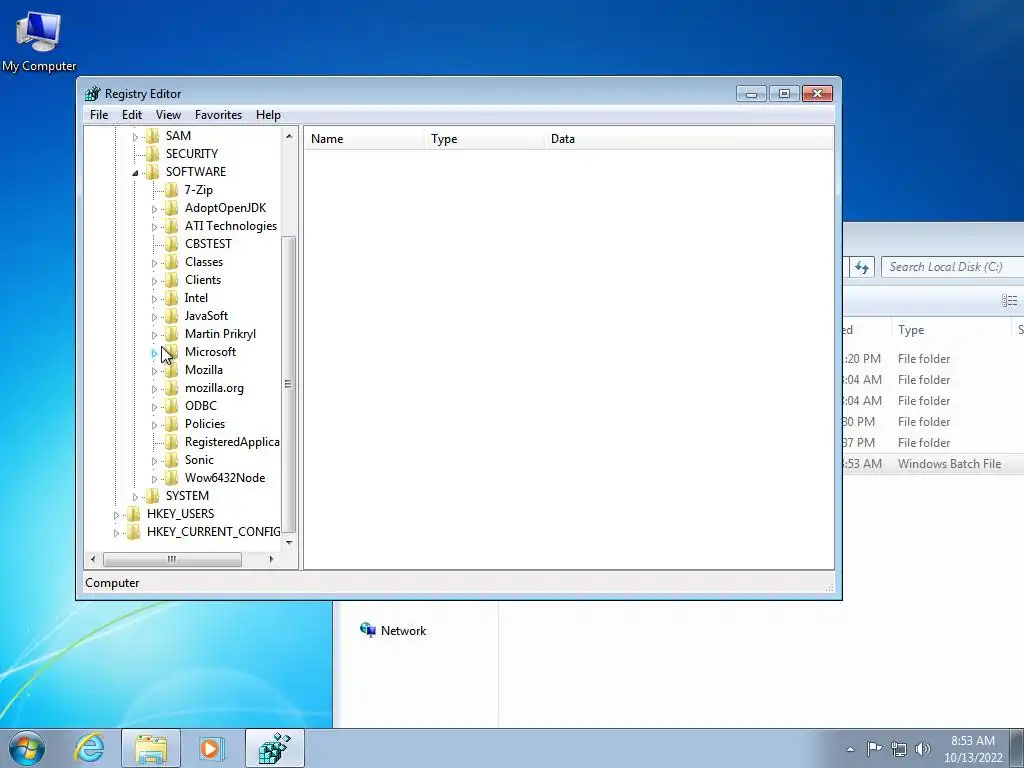Select Windows Batch File row in Explorer
Screen dimensions: 1024x768
933,464
